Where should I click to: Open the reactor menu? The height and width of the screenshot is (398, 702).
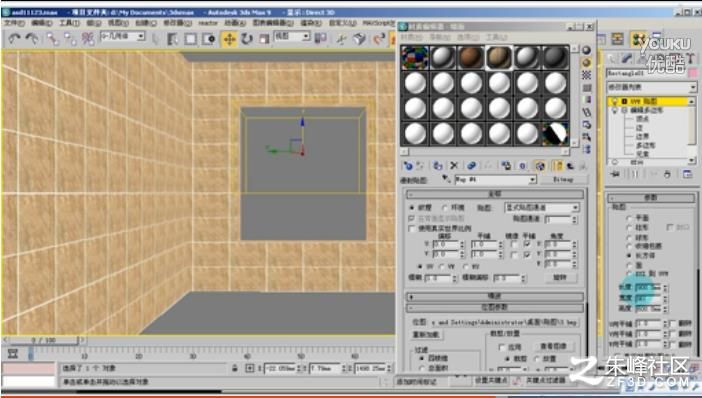[x=208, y=23]
